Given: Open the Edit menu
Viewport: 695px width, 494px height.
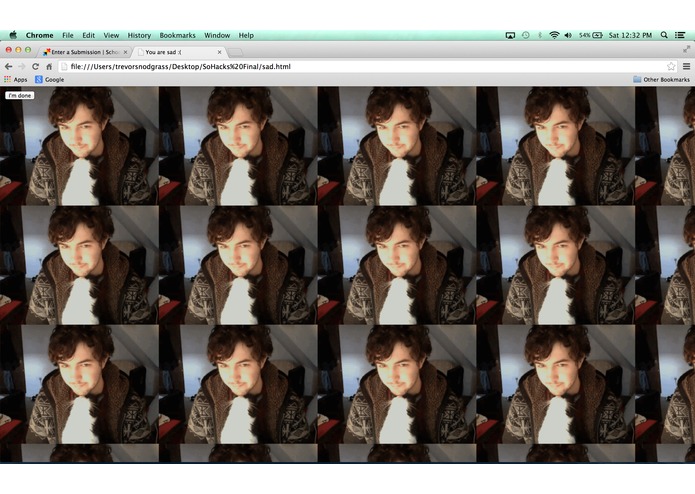Looking at the screenshot, I should point(89,35).
